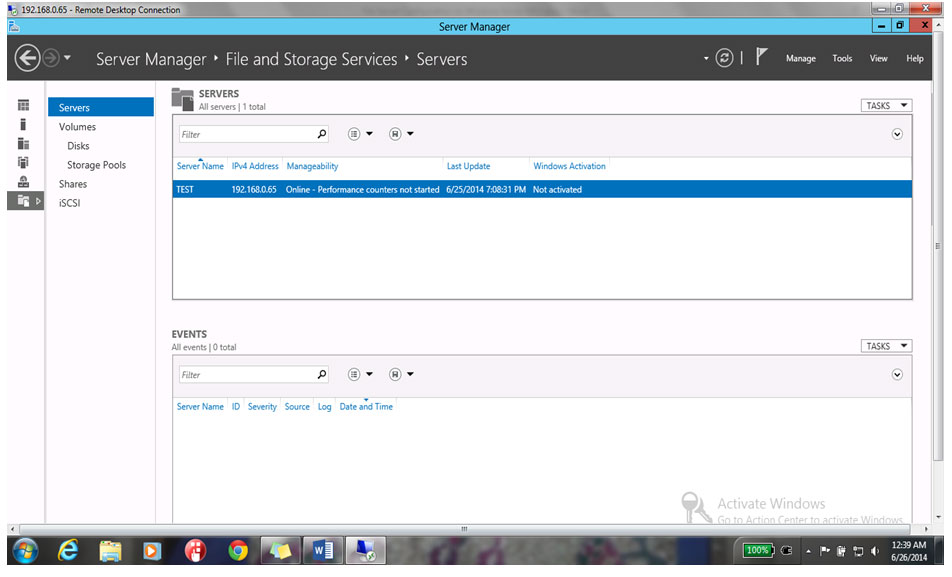Sort events by Server Name column
The height and width of the screenshot is (577, 952).
pos(200,407)
